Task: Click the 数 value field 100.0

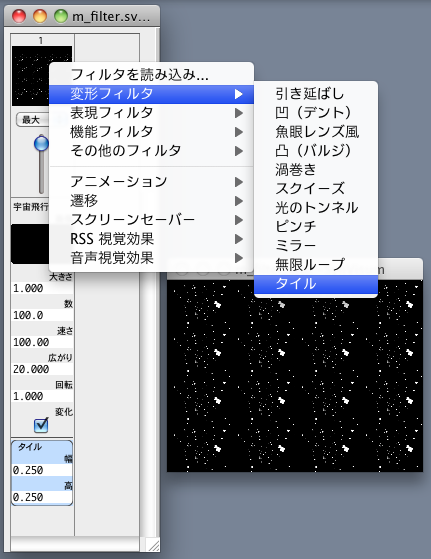Action: tap(42, 315)
